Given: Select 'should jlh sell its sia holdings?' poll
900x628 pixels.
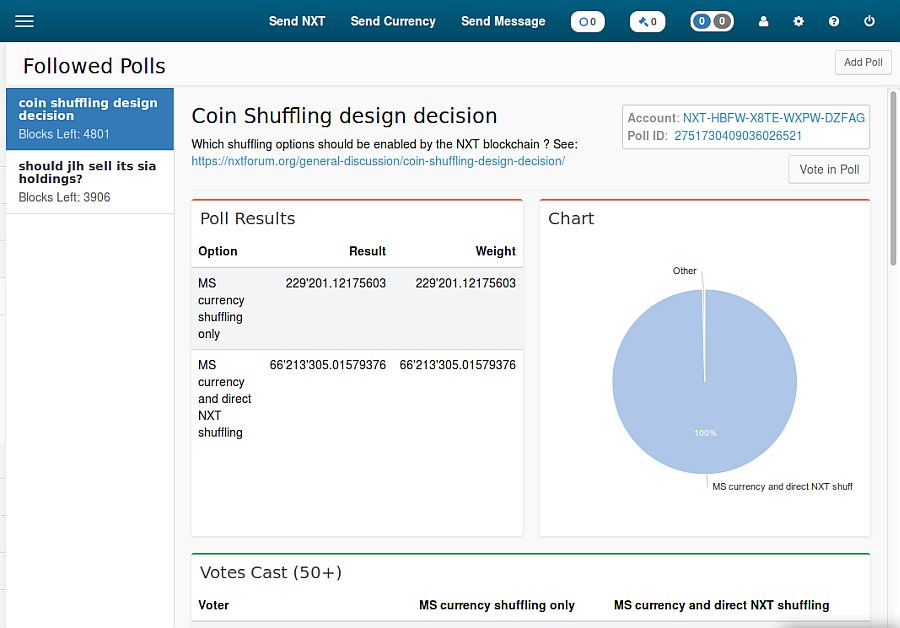Looking at the screenshot, I should 90,182.
